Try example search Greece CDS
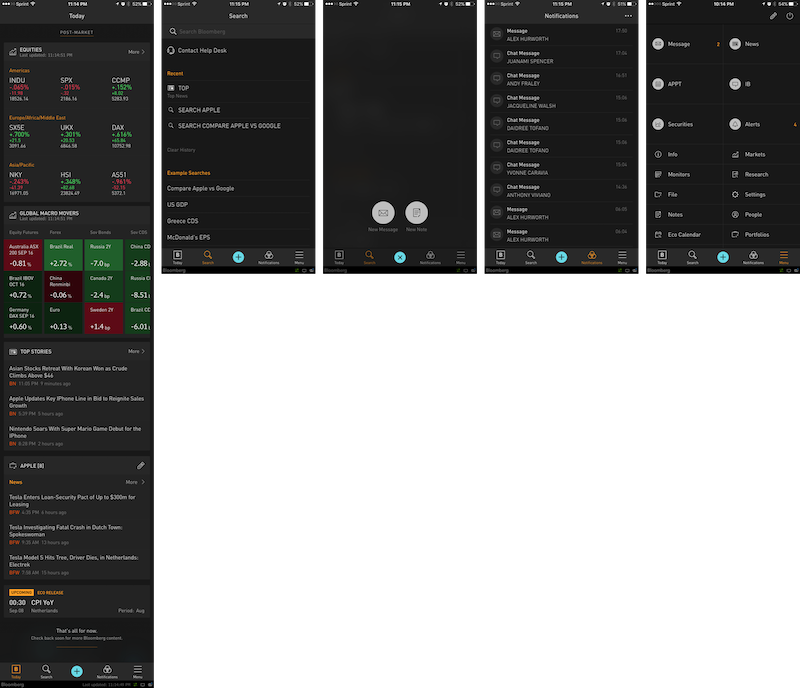This screenshot has width=800, height=688. pos(238,221)
